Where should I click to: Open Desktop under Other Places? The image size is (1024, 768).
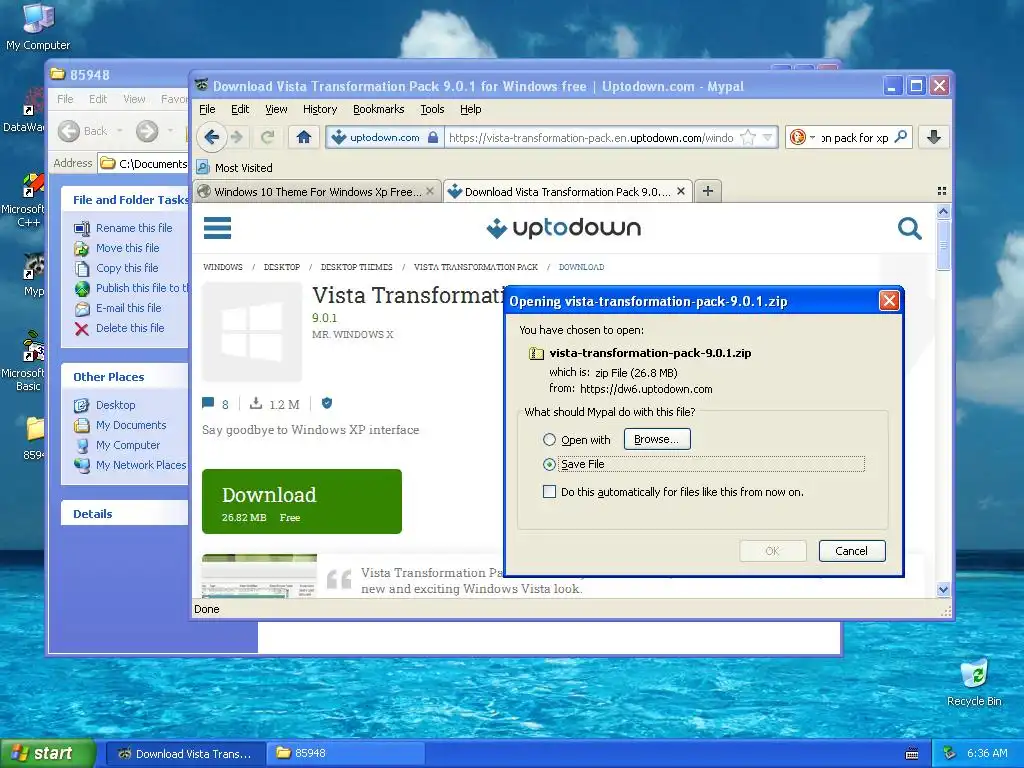[x=116, y=405]
